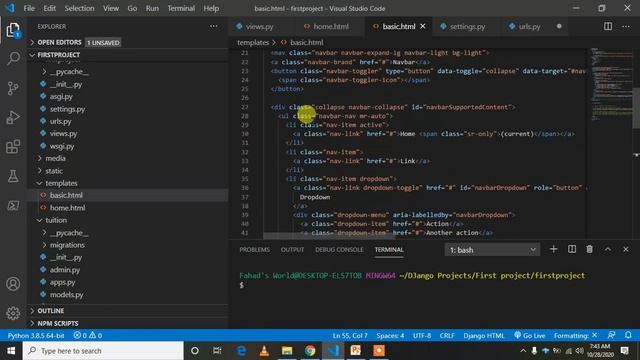Open the File menu

[29, 8]
